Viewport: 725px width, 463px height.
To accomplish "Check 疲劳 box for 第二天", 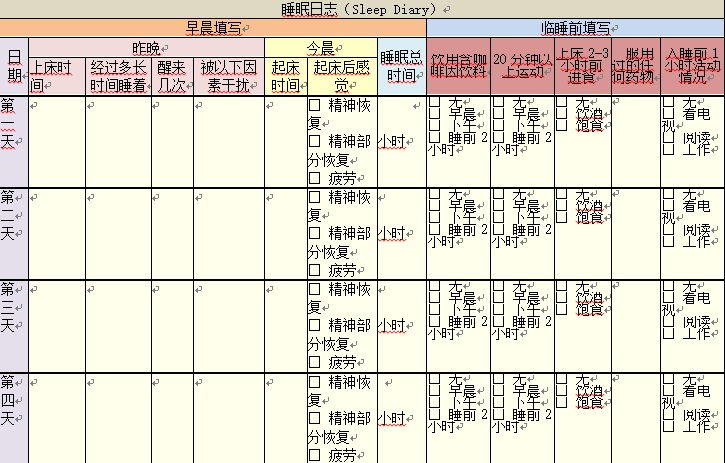I will point(314,270).
